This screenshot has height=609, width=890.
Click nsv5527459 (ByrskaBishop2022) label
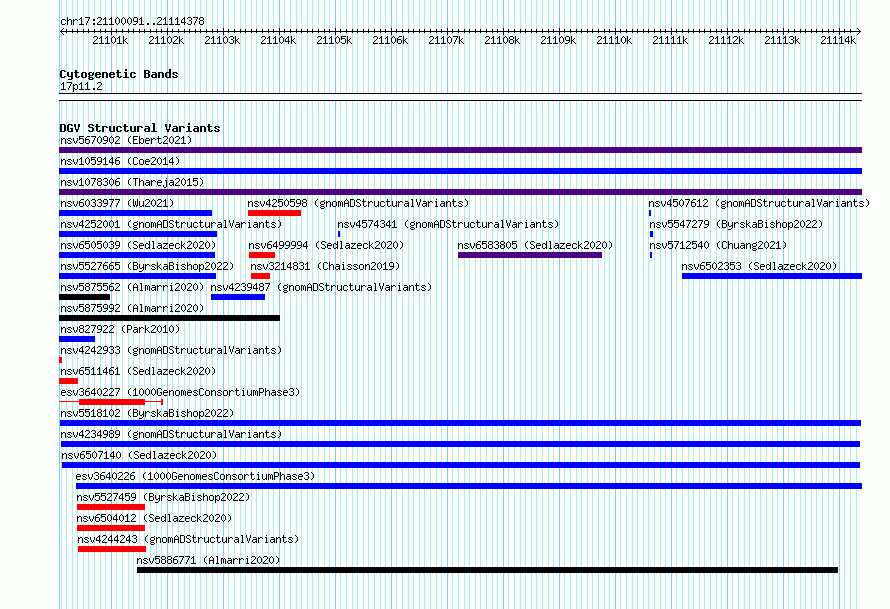coord(163,497)
